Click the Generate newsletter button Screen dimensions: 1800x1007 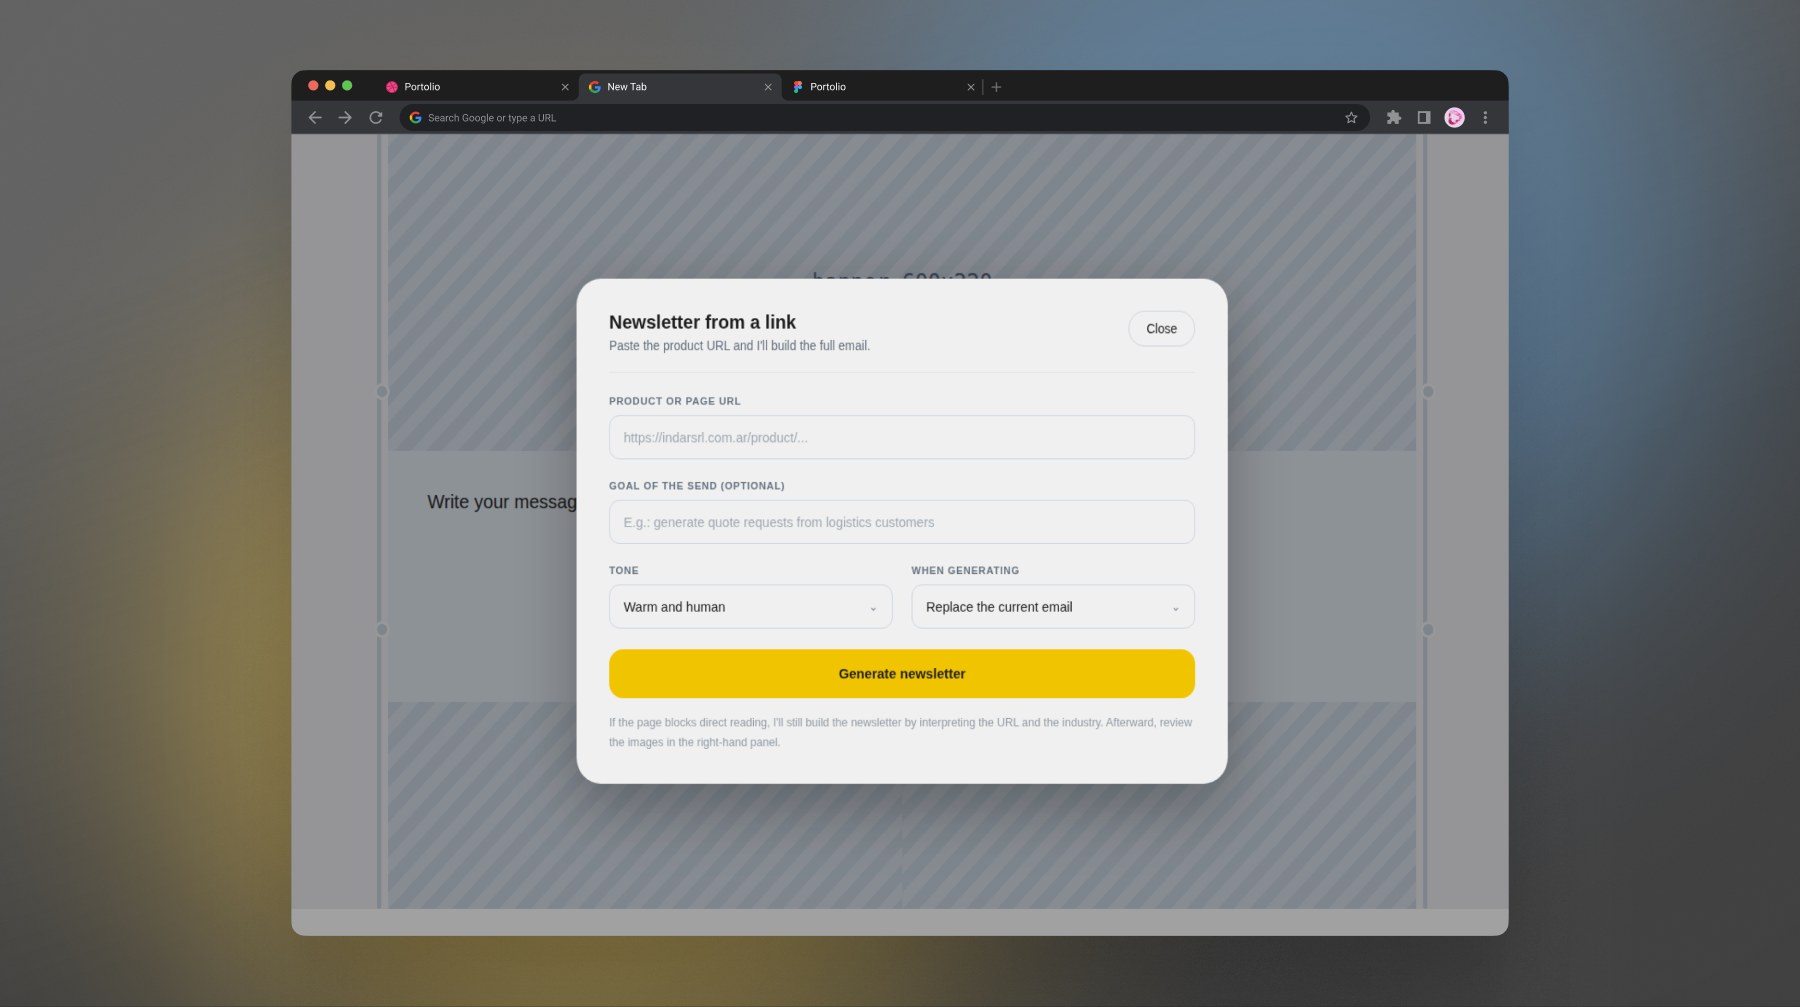pyautogui.click(x=901, y=674)
